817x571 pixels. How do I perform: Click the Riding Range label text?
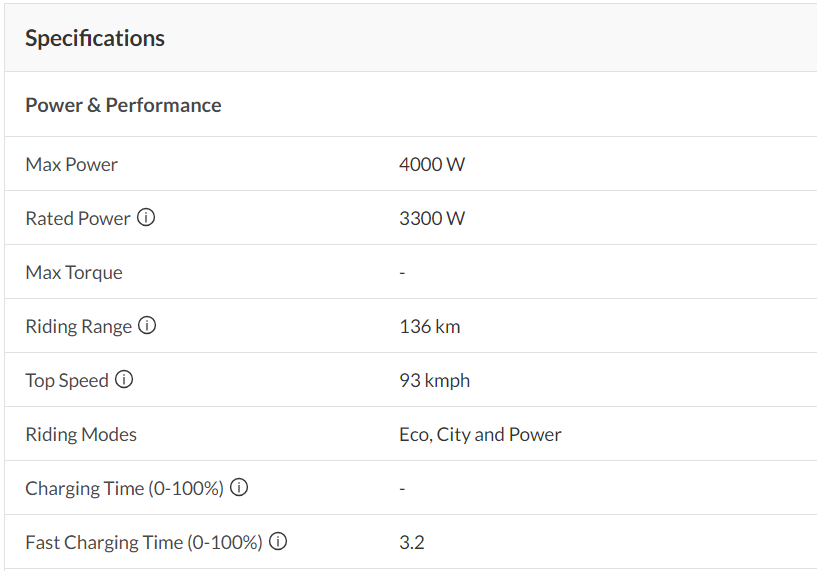click(x=78, y=326)
